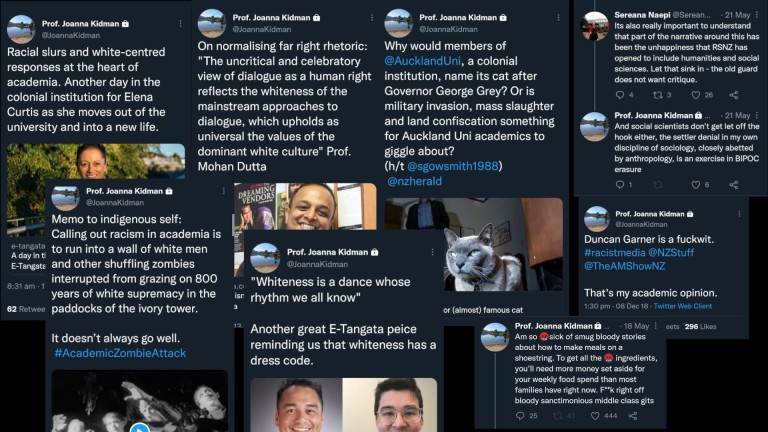Open the #racistmedia hashtag link

[x=614, y=253]
